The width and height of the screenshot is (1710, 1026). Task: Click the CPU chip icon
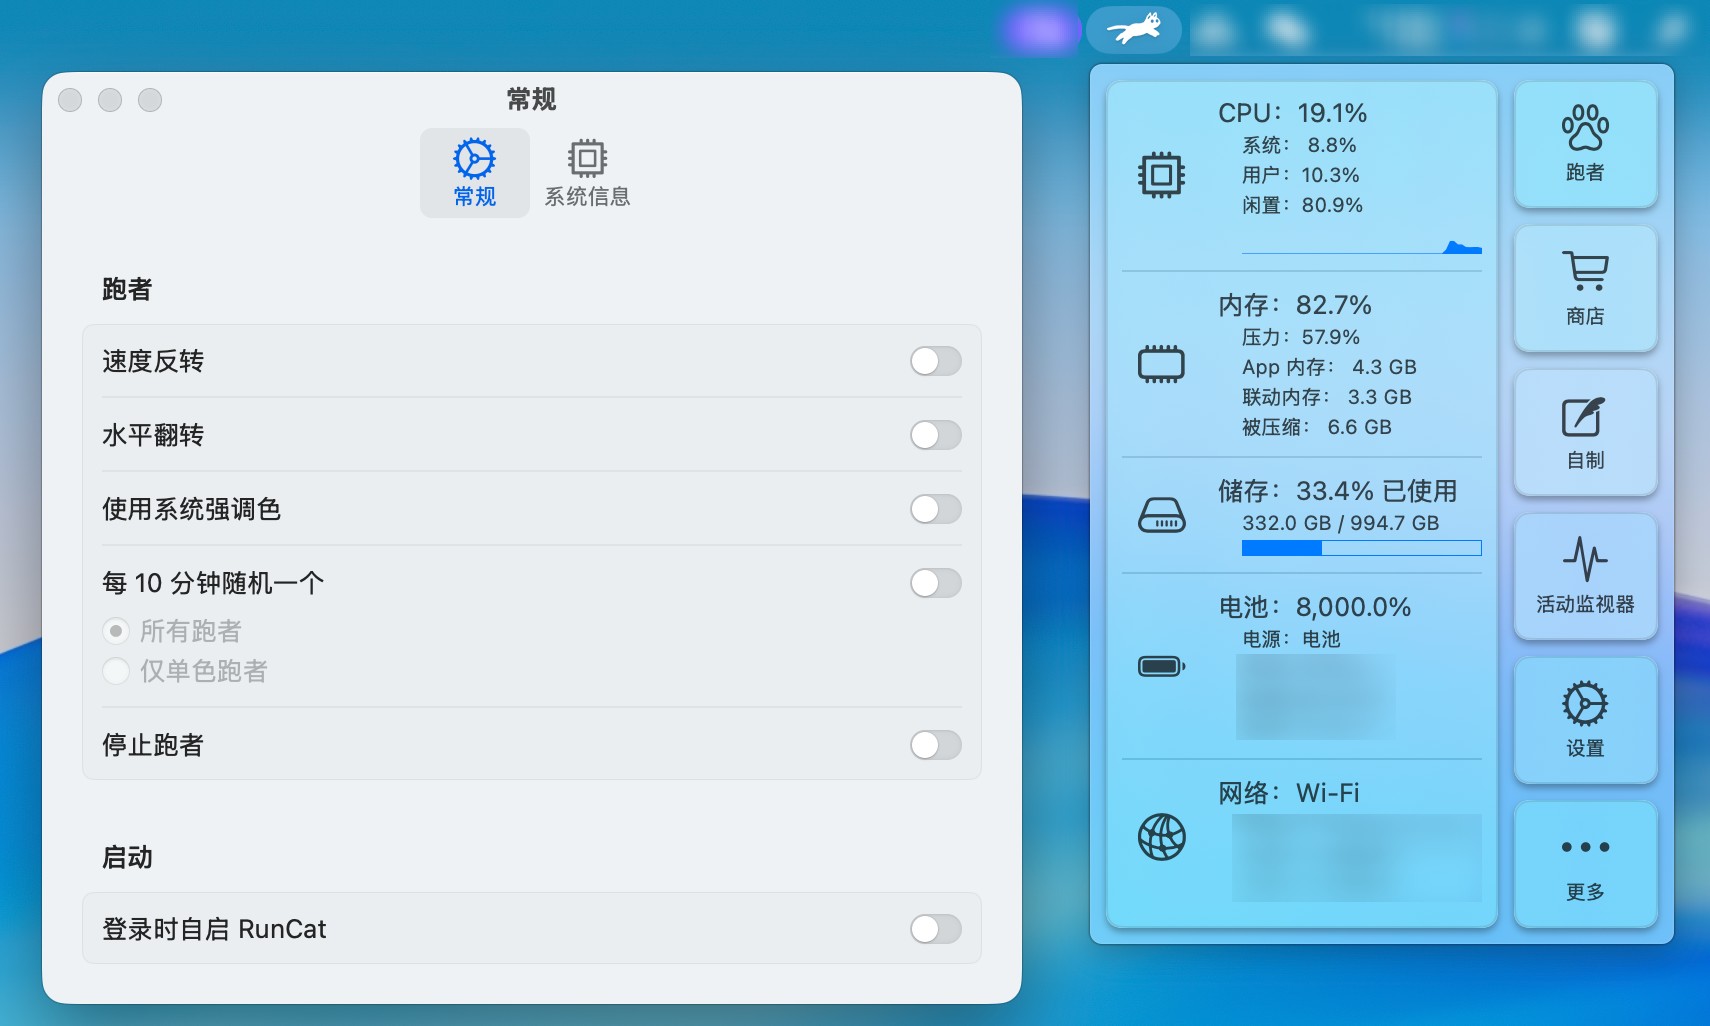tap(1161, 175)
